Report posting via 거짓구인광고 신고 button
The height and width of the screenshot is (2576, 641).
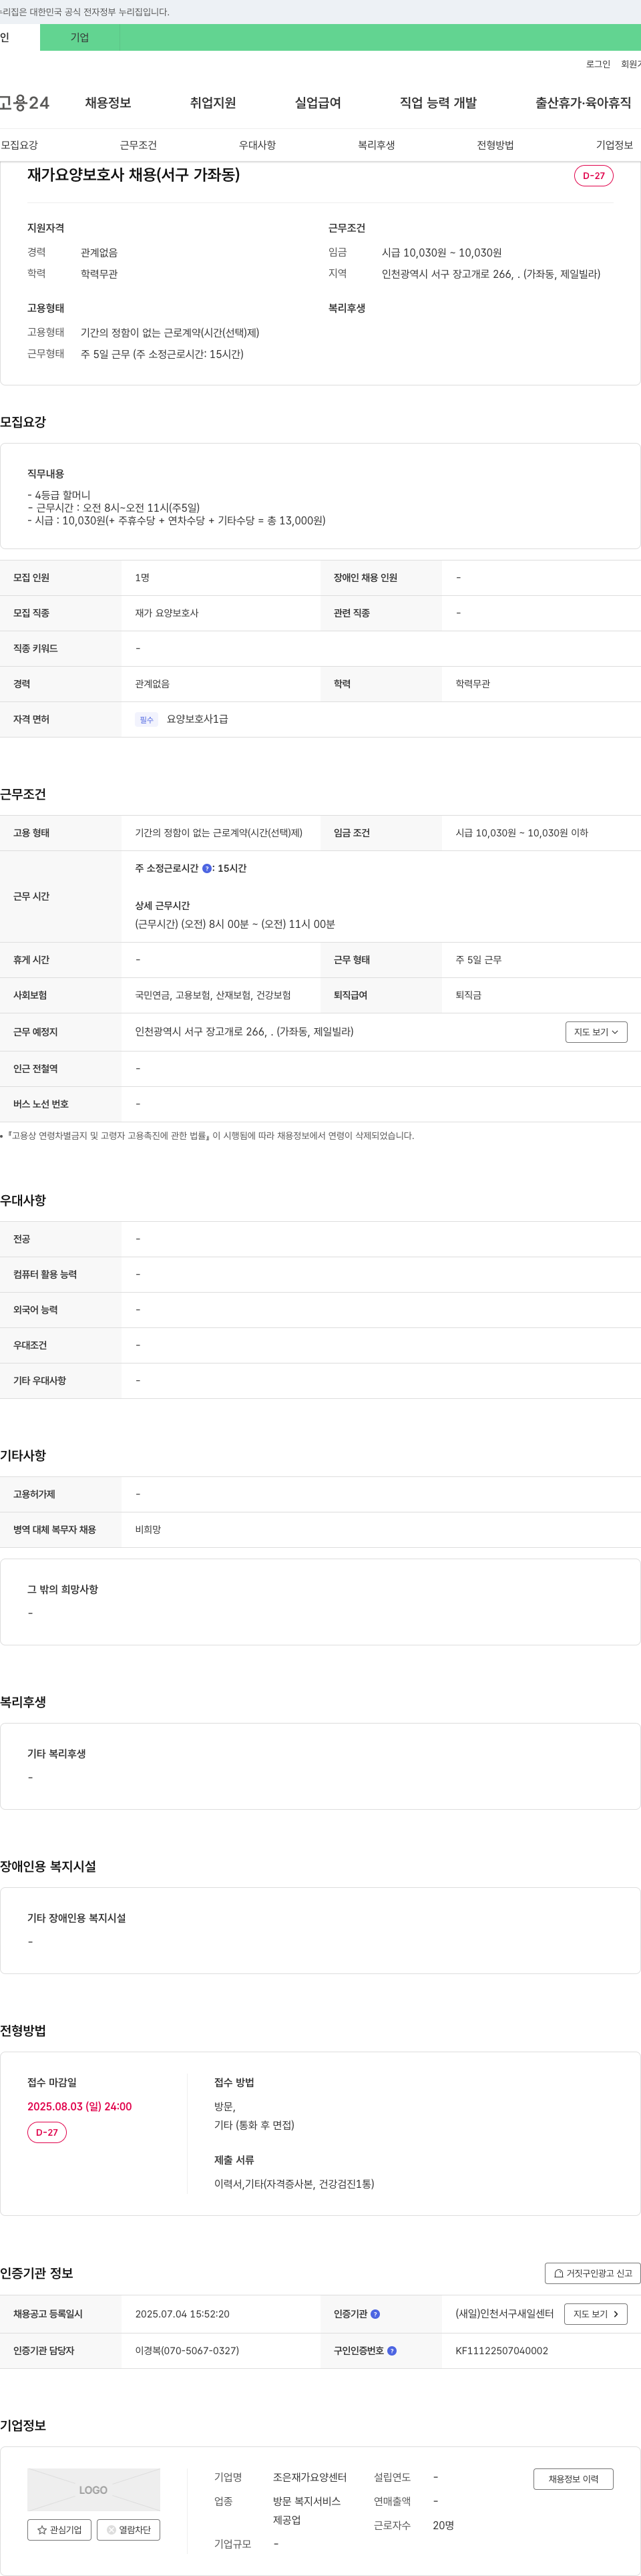tap(592, 2273)
